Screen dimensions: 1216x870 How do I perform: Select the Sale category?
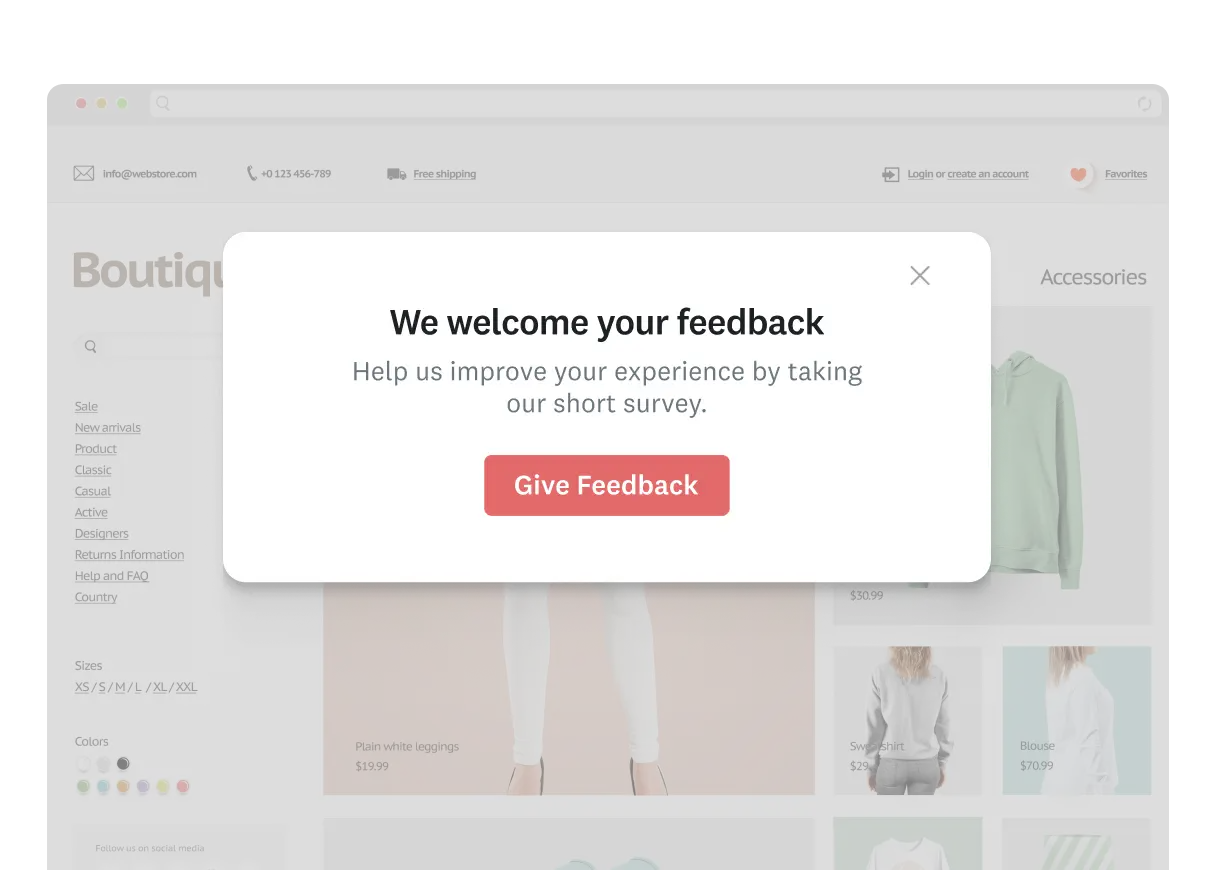(x=86, y=406)
